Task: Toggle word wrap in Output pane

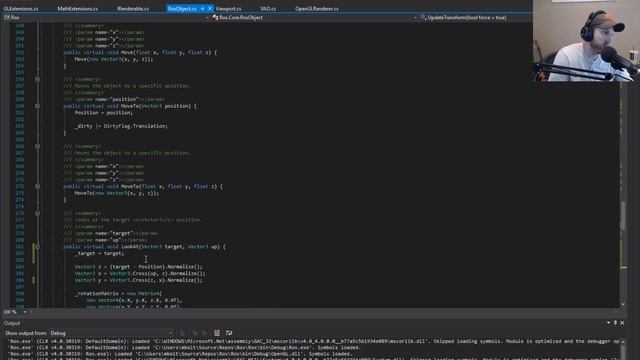Action: click(x=229, y=333)
